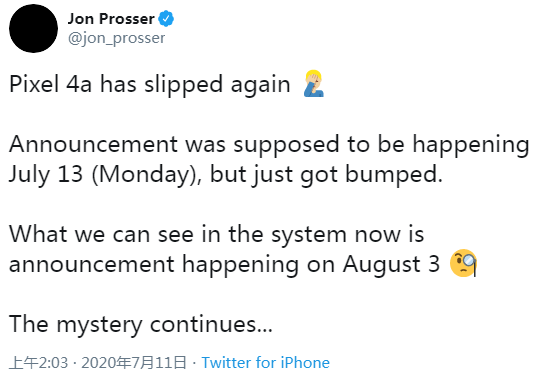Screen dimensions: 540x387
Task: Click the words 'August 3'
Action: (391, 264)
